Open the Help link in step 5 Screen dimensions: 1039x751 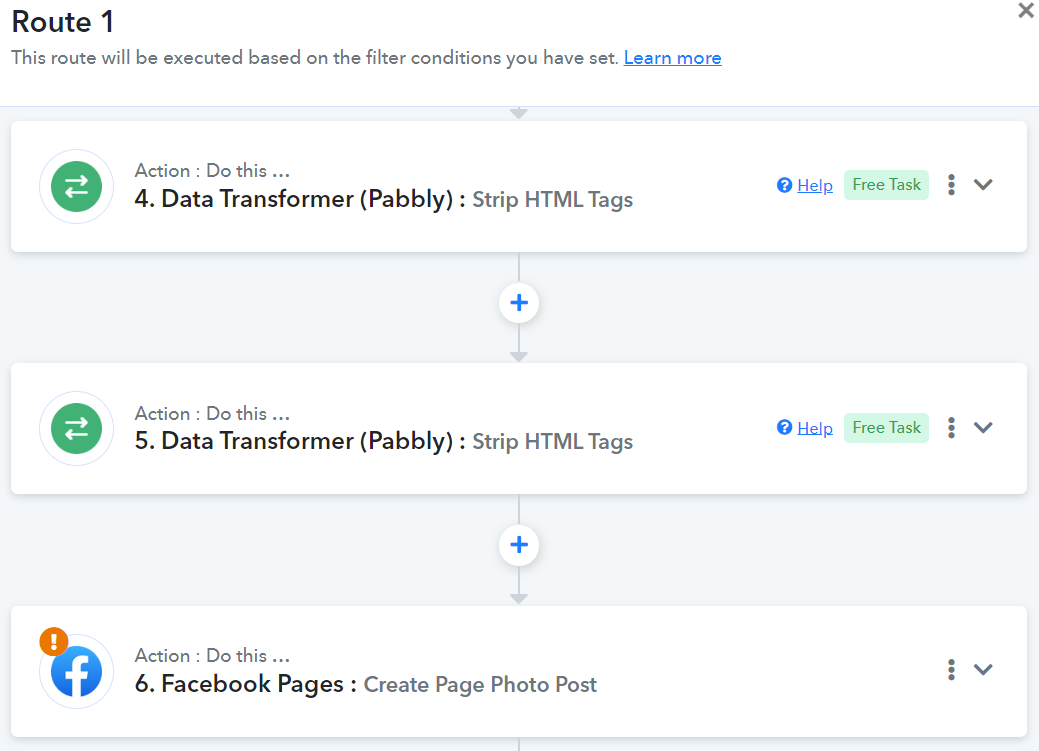click(x=815, y=428)
